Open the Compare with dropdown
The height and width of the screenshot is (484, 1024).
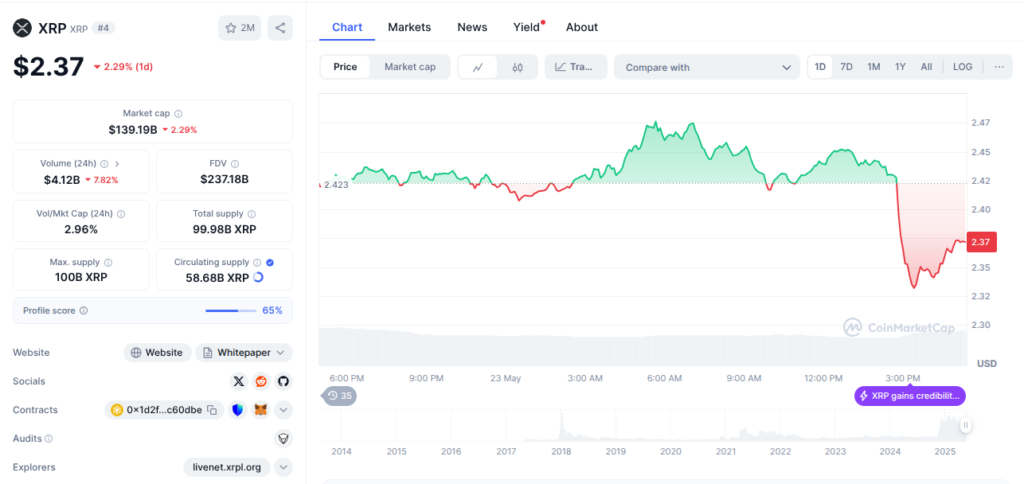pos(707,67)
